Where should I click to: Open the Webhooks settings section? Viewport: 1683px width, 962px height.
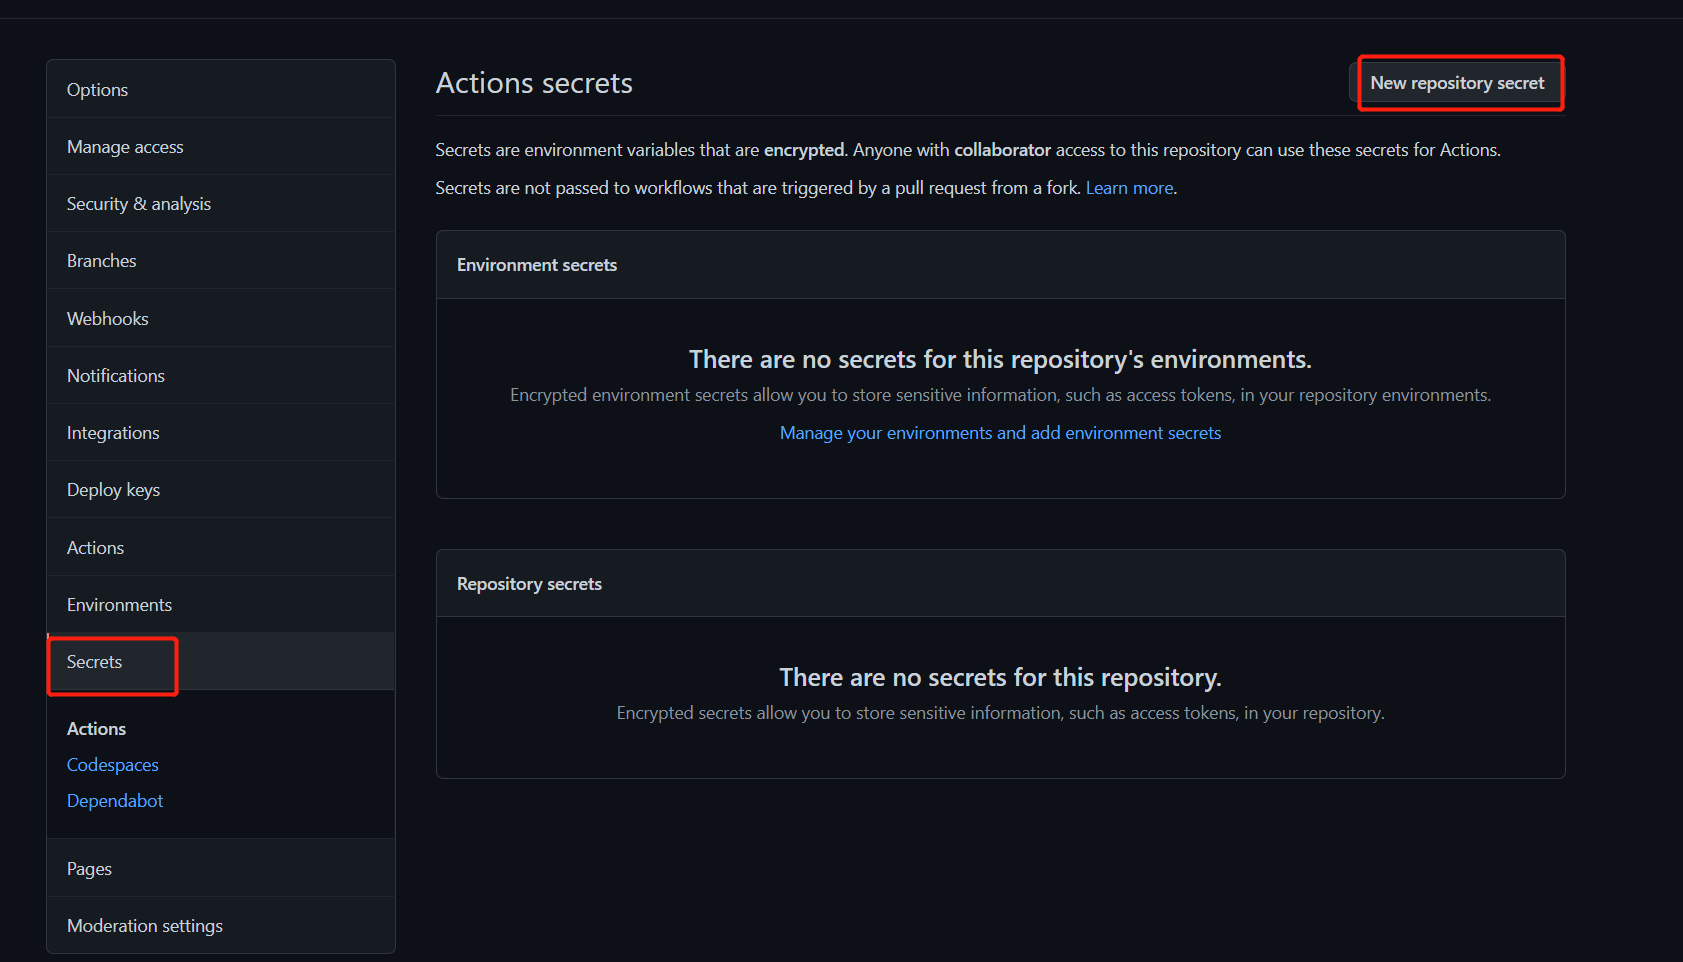coord(108,319)
